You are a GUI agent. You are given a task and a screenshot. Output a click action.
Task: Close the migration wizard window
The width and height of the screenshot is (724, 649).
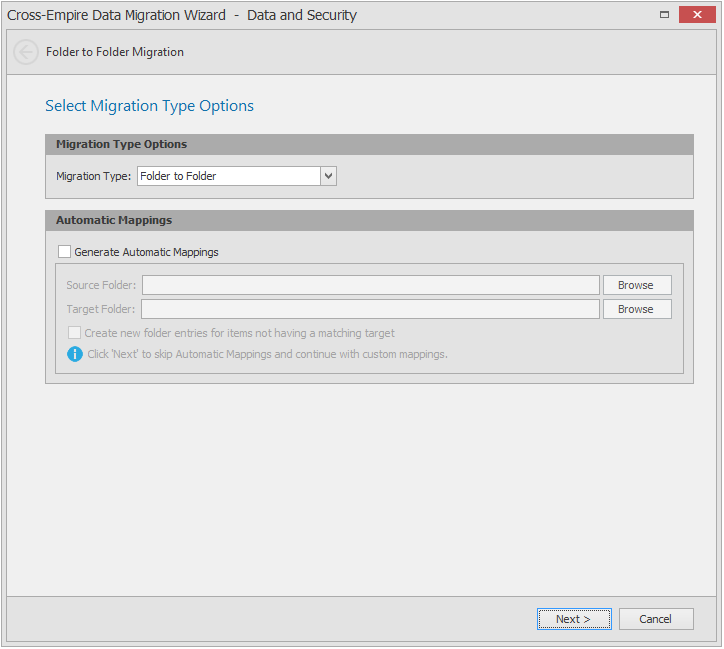tap(697, 15)
